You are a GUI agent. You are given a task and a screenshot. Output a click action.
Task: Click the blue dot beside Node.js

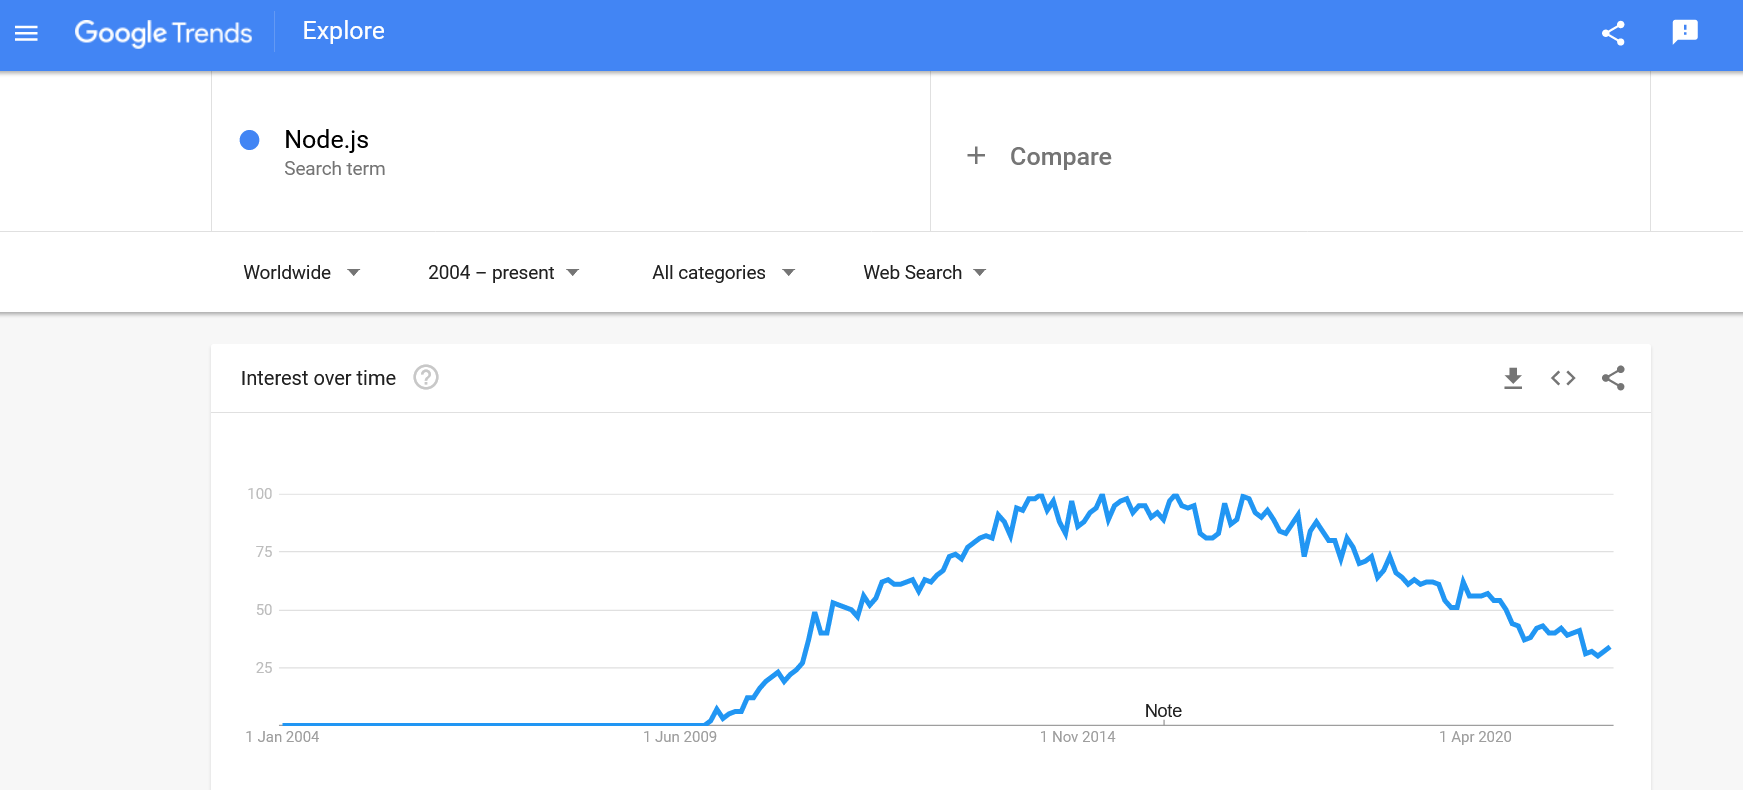coord(248,140)
